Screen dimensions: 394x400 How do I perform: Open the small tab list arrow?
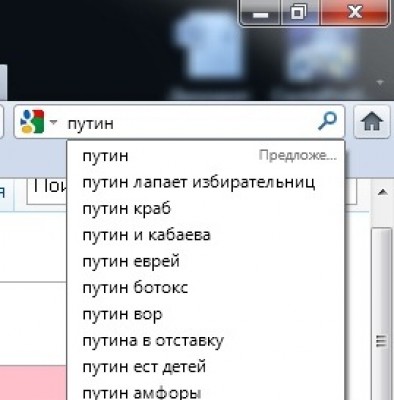(380, 82)
